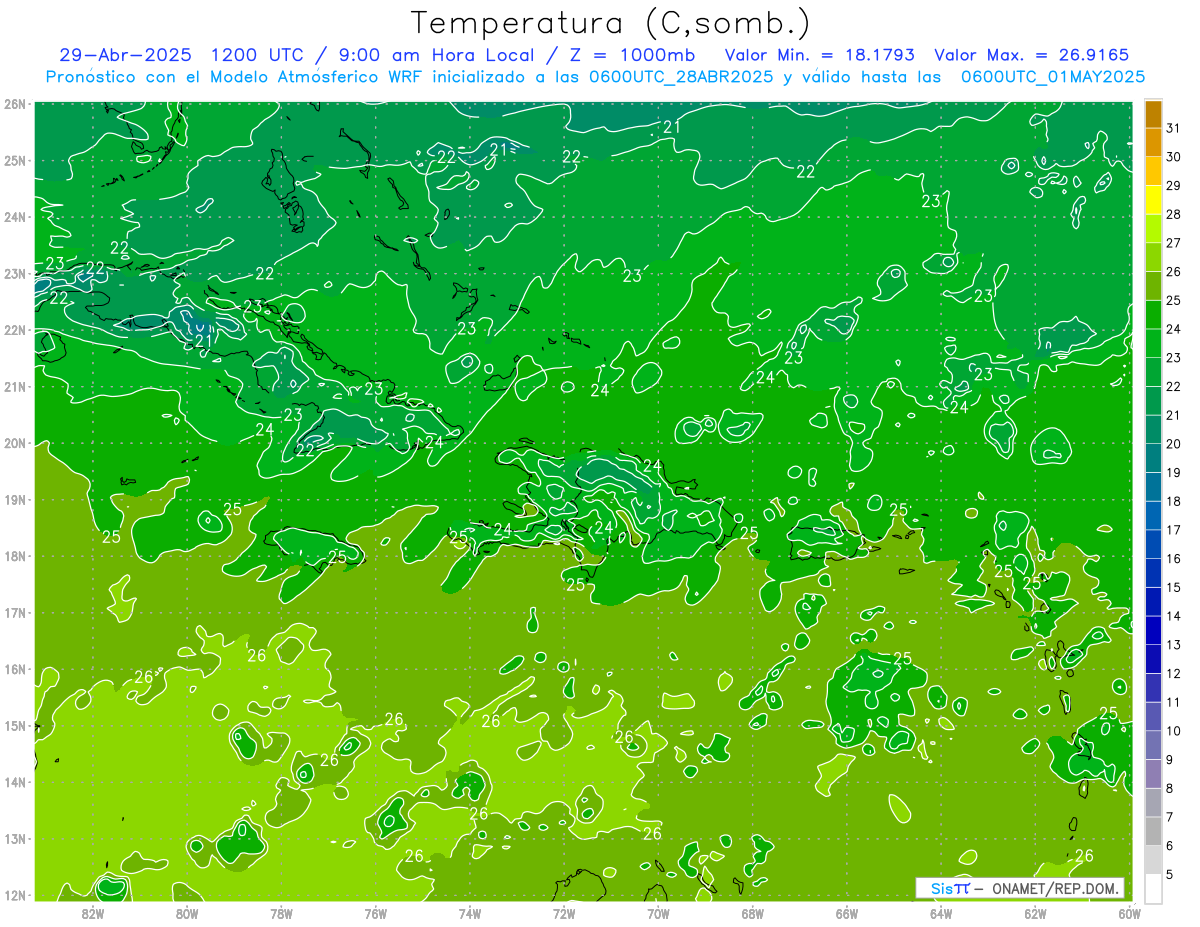Click the "14N" latitude axis label
1200x927 pixels.
tap(15, 782)
